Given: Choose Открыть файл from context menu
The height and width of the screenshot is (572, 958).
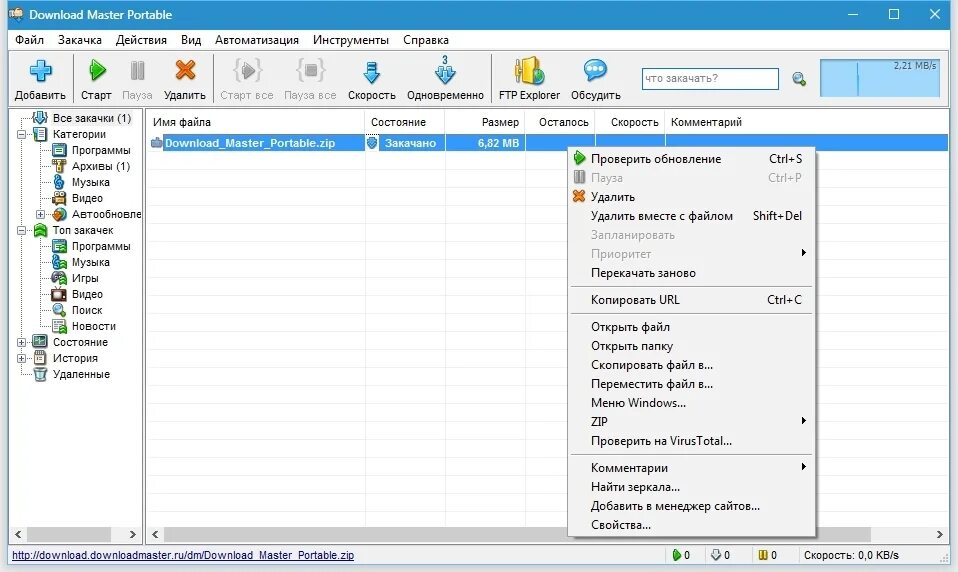Looking at the screenshot, I should [x=691, y=327].
